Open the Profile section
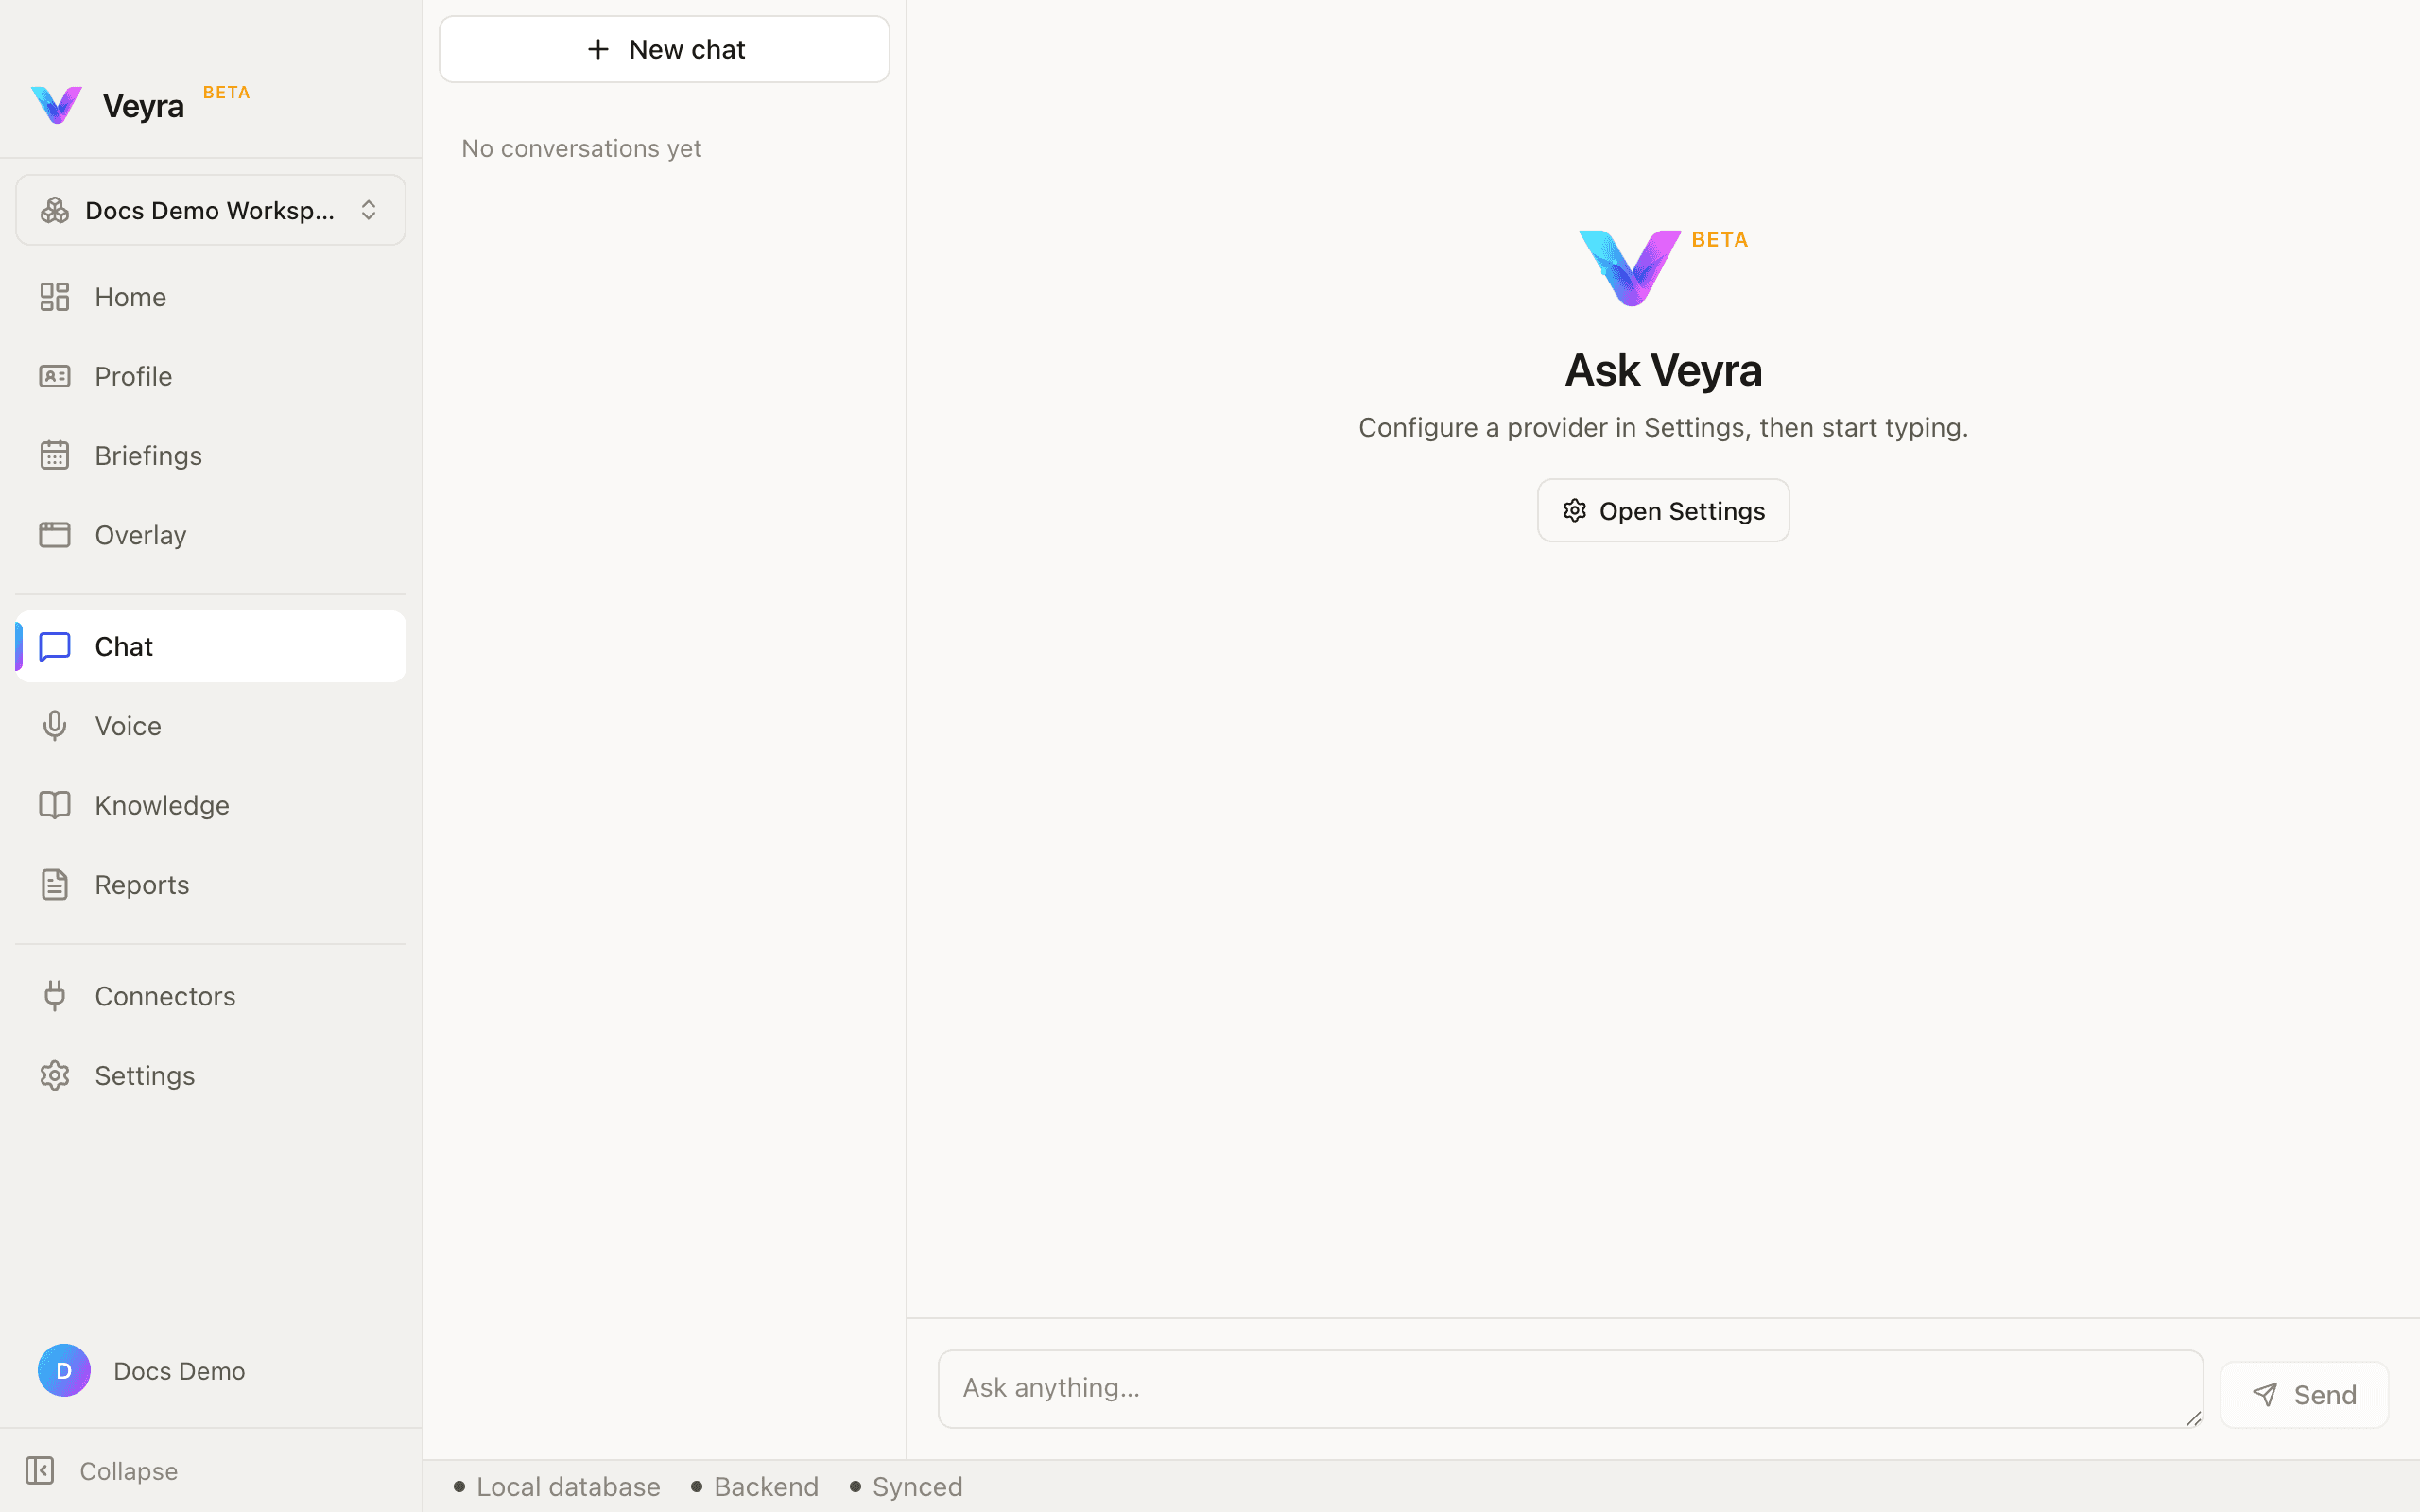The width and height of the screenshot is (2420, 1512). (x=210, y=376)
